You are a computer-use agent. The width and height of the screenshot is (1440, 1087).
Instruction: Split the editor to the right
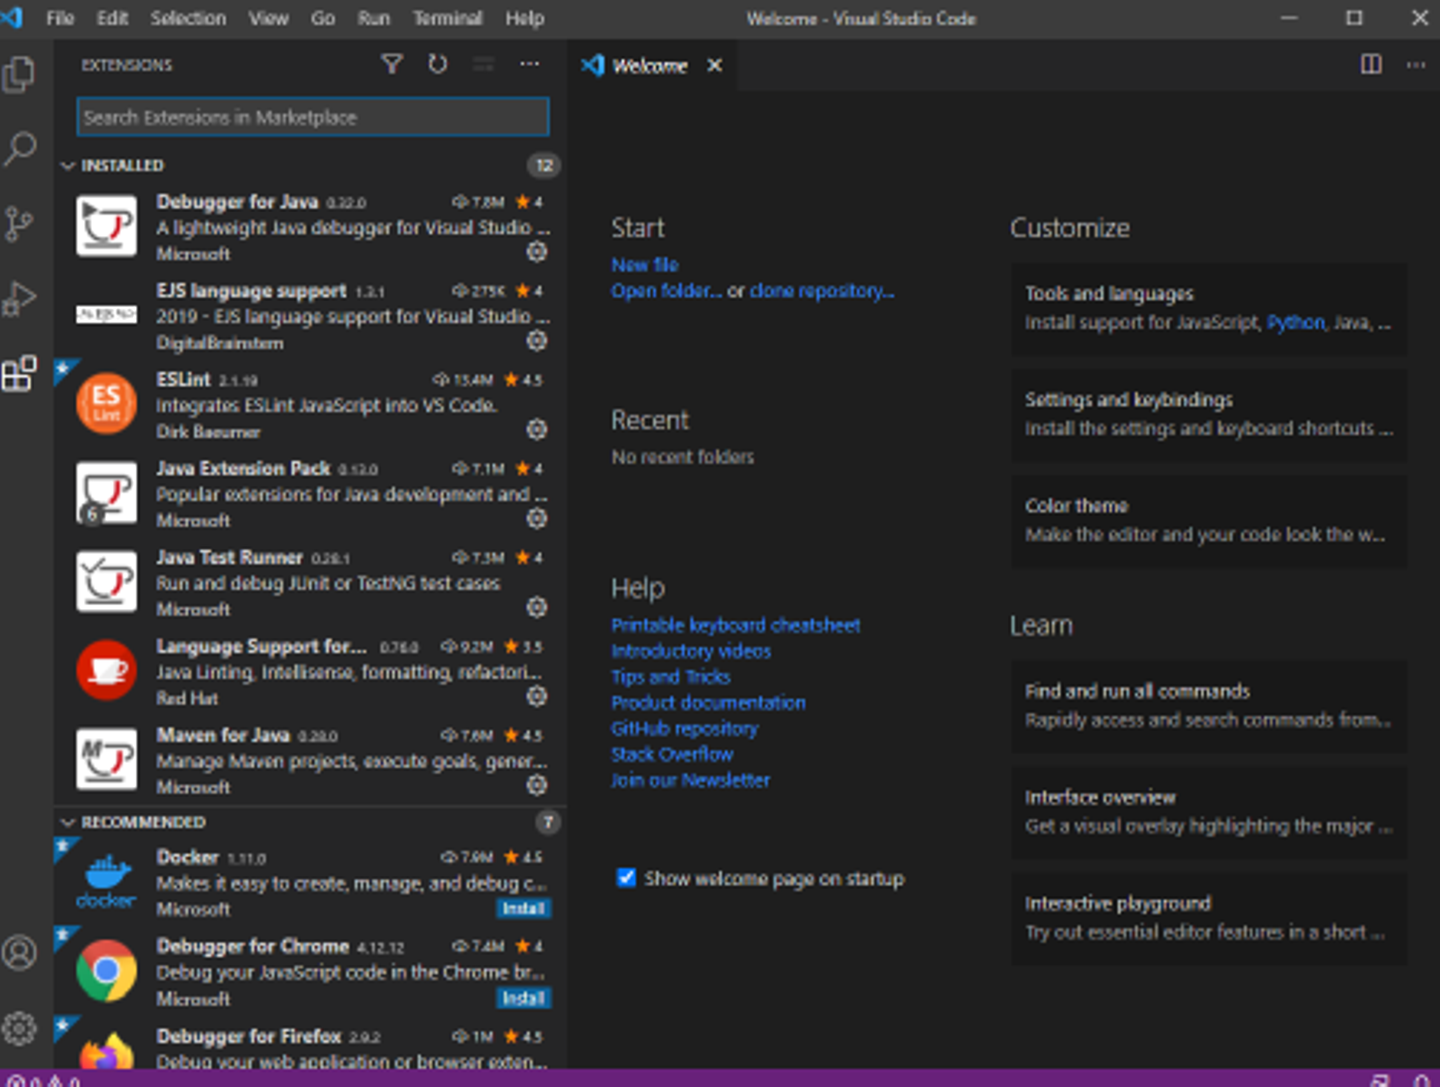point(1371,65)
